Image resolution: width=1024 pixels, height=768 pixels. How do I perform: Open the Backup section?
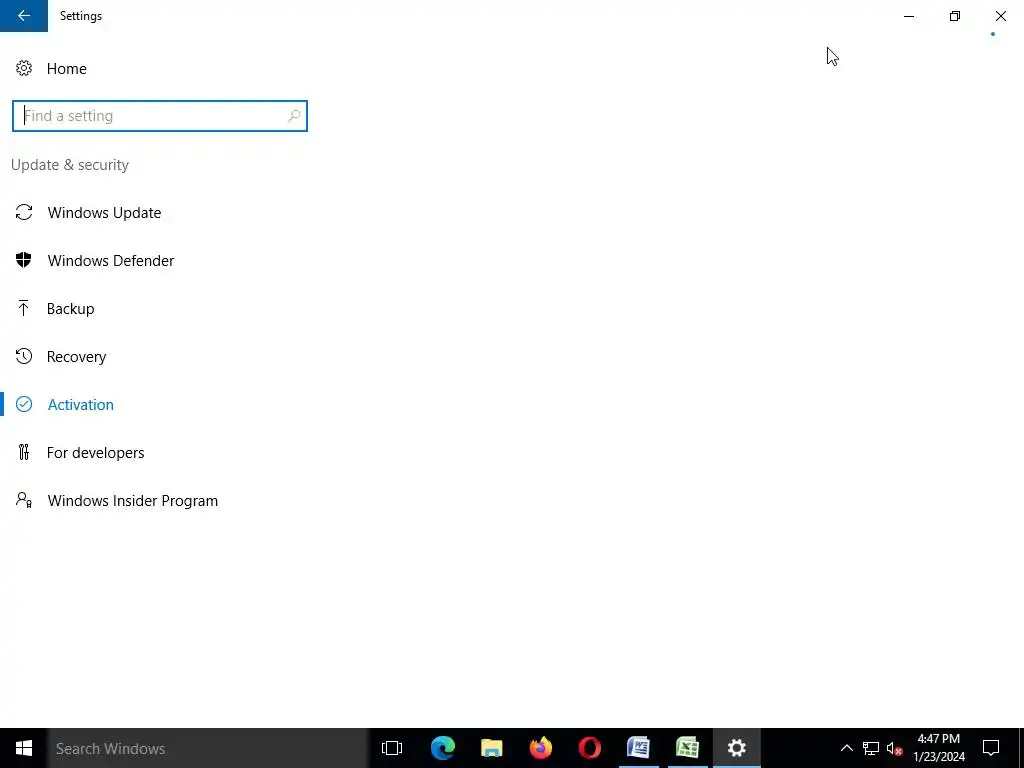coord(71,308)
